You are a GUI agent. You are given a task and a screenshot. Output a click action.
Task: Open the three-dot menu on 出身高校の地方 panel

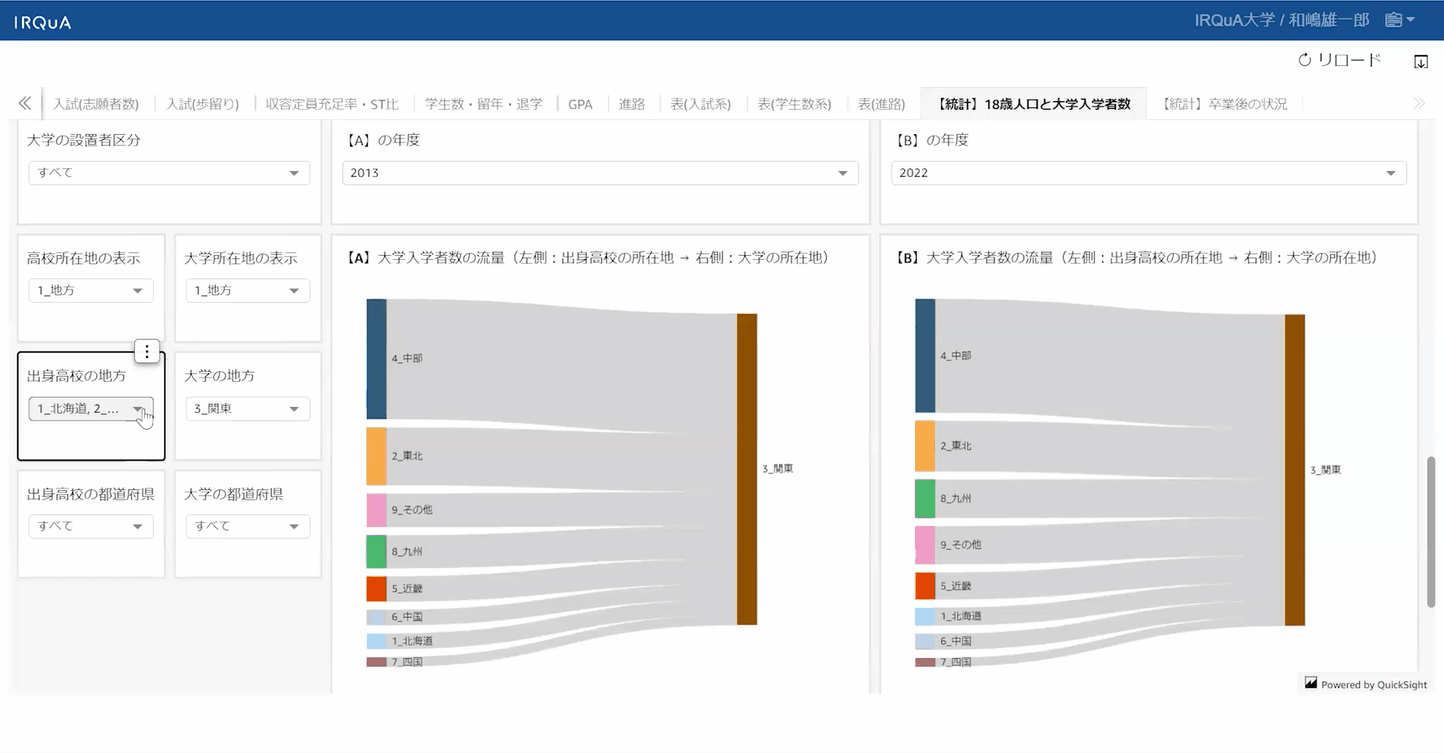[x=147, y=351]
